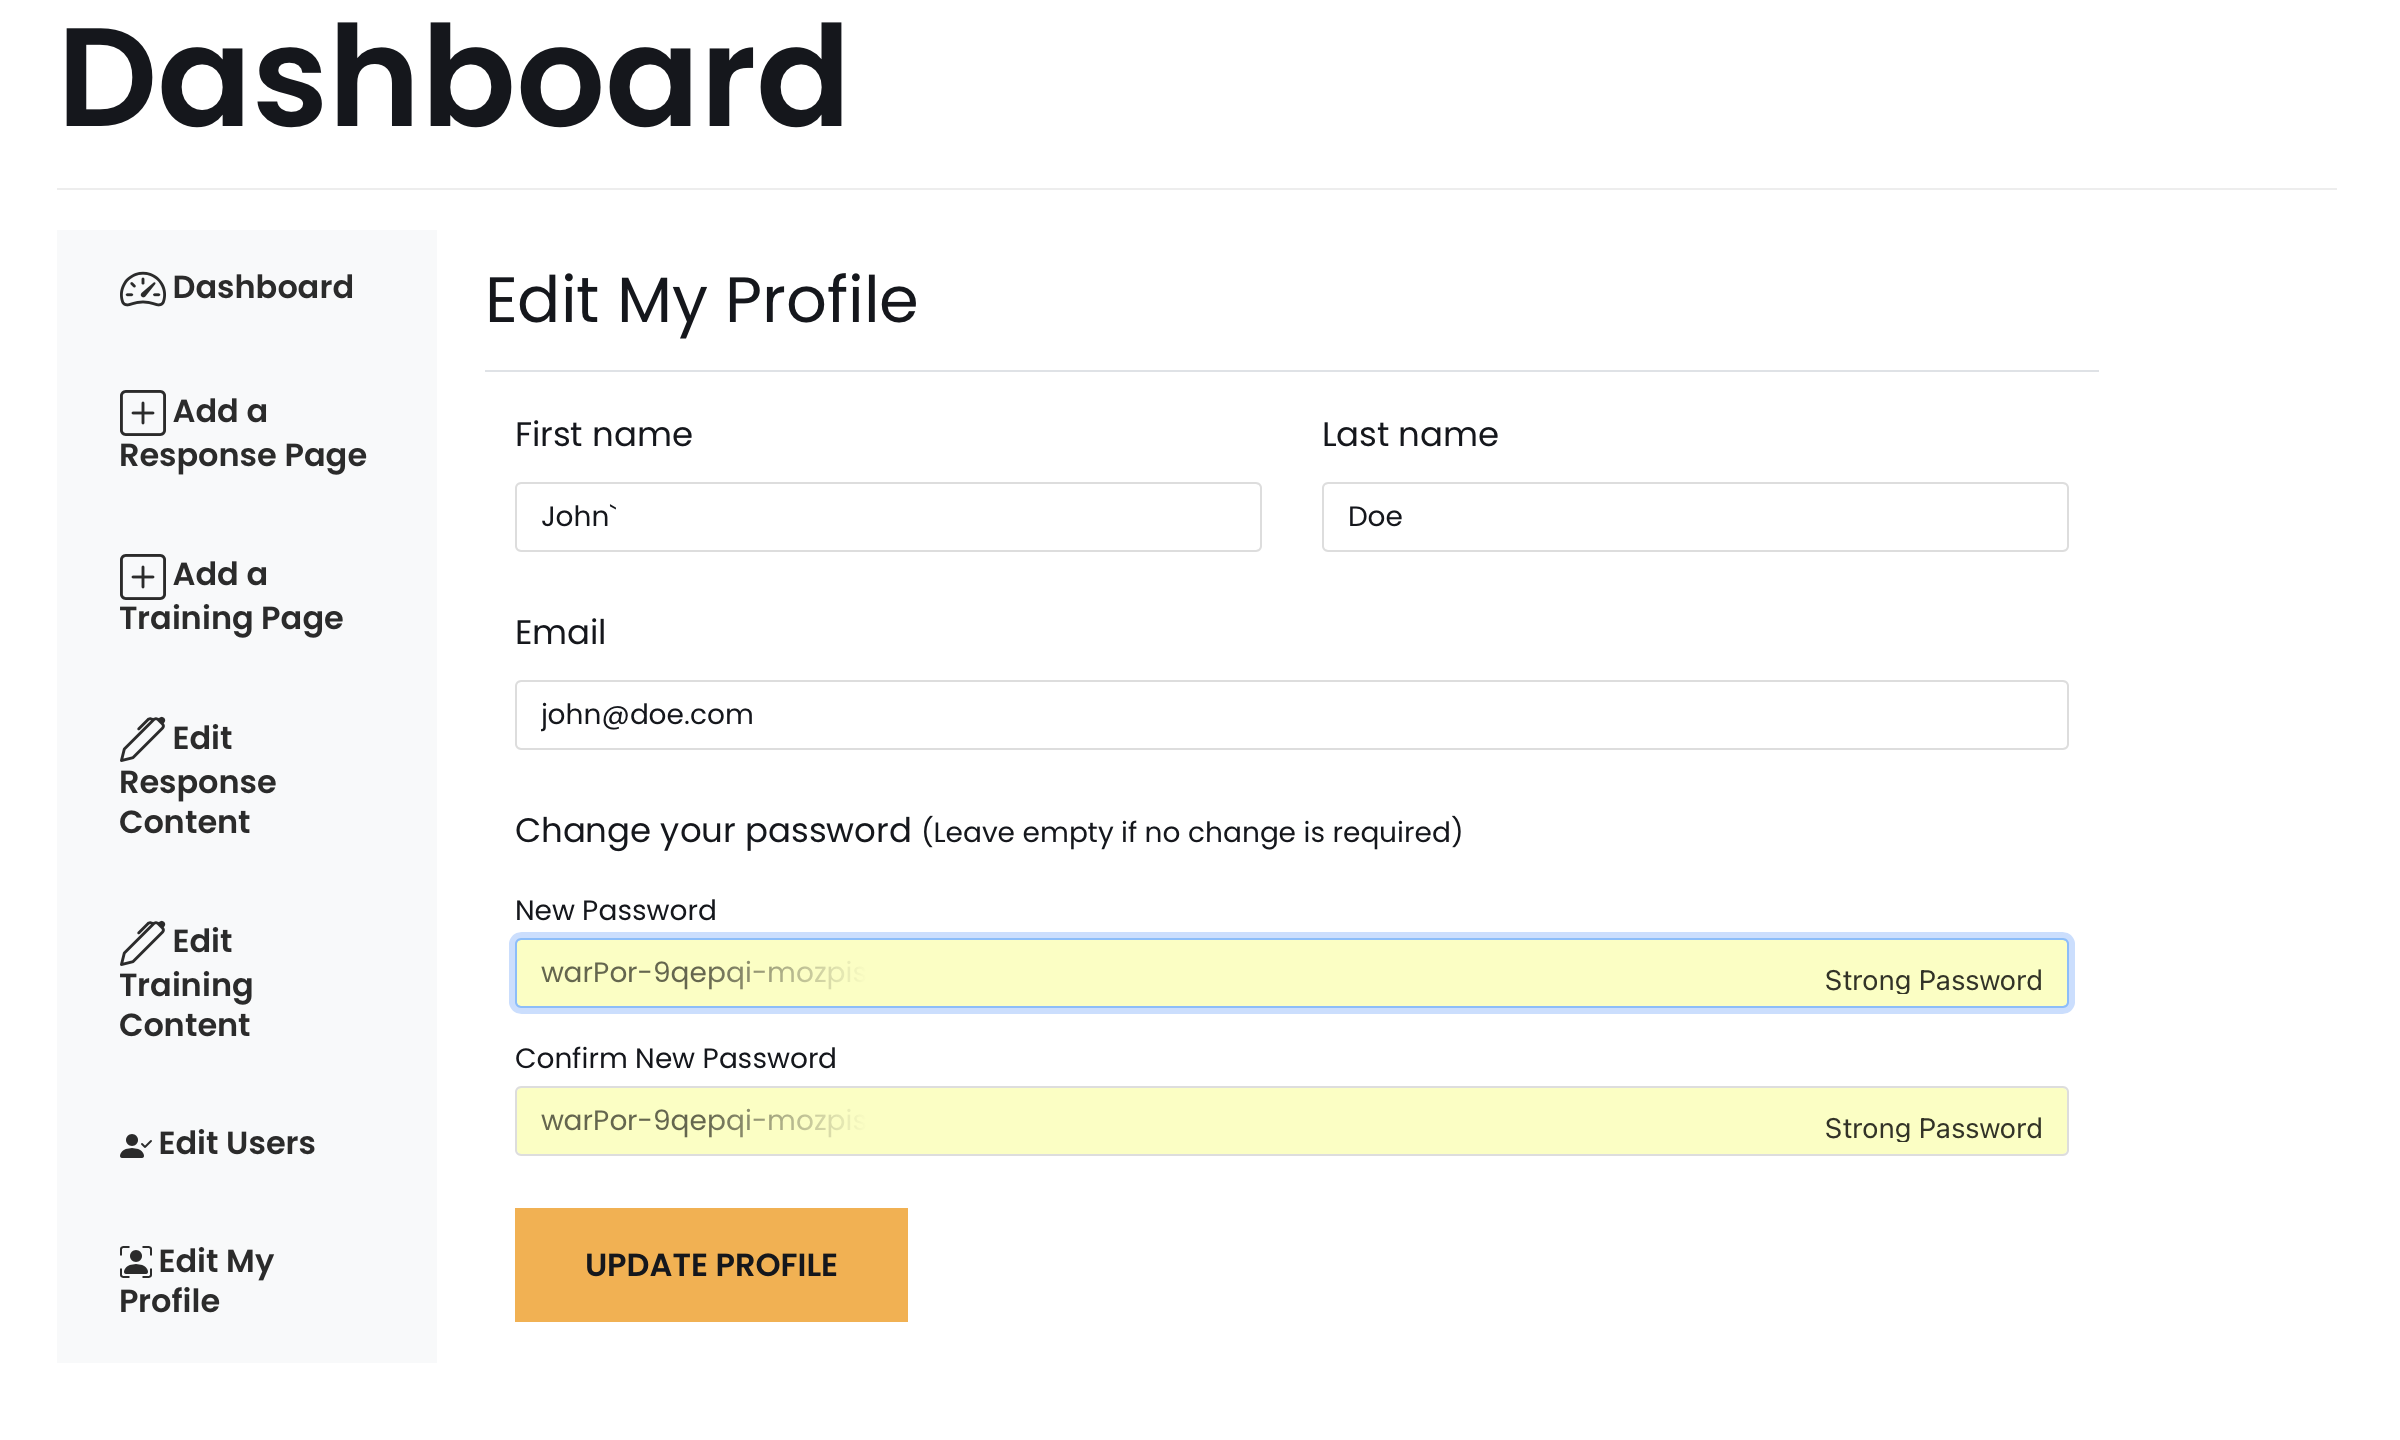Select Edit My Profile in sidebar
This screenshot has height=1440, width=2400.
click(197, 1281)
